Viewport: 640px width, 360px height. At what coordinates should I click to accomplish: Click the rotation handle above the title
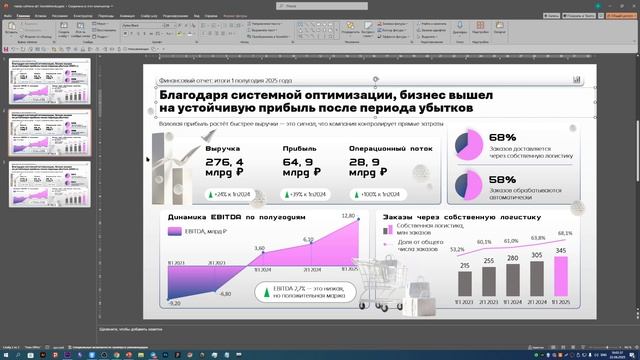pos(376,79)
